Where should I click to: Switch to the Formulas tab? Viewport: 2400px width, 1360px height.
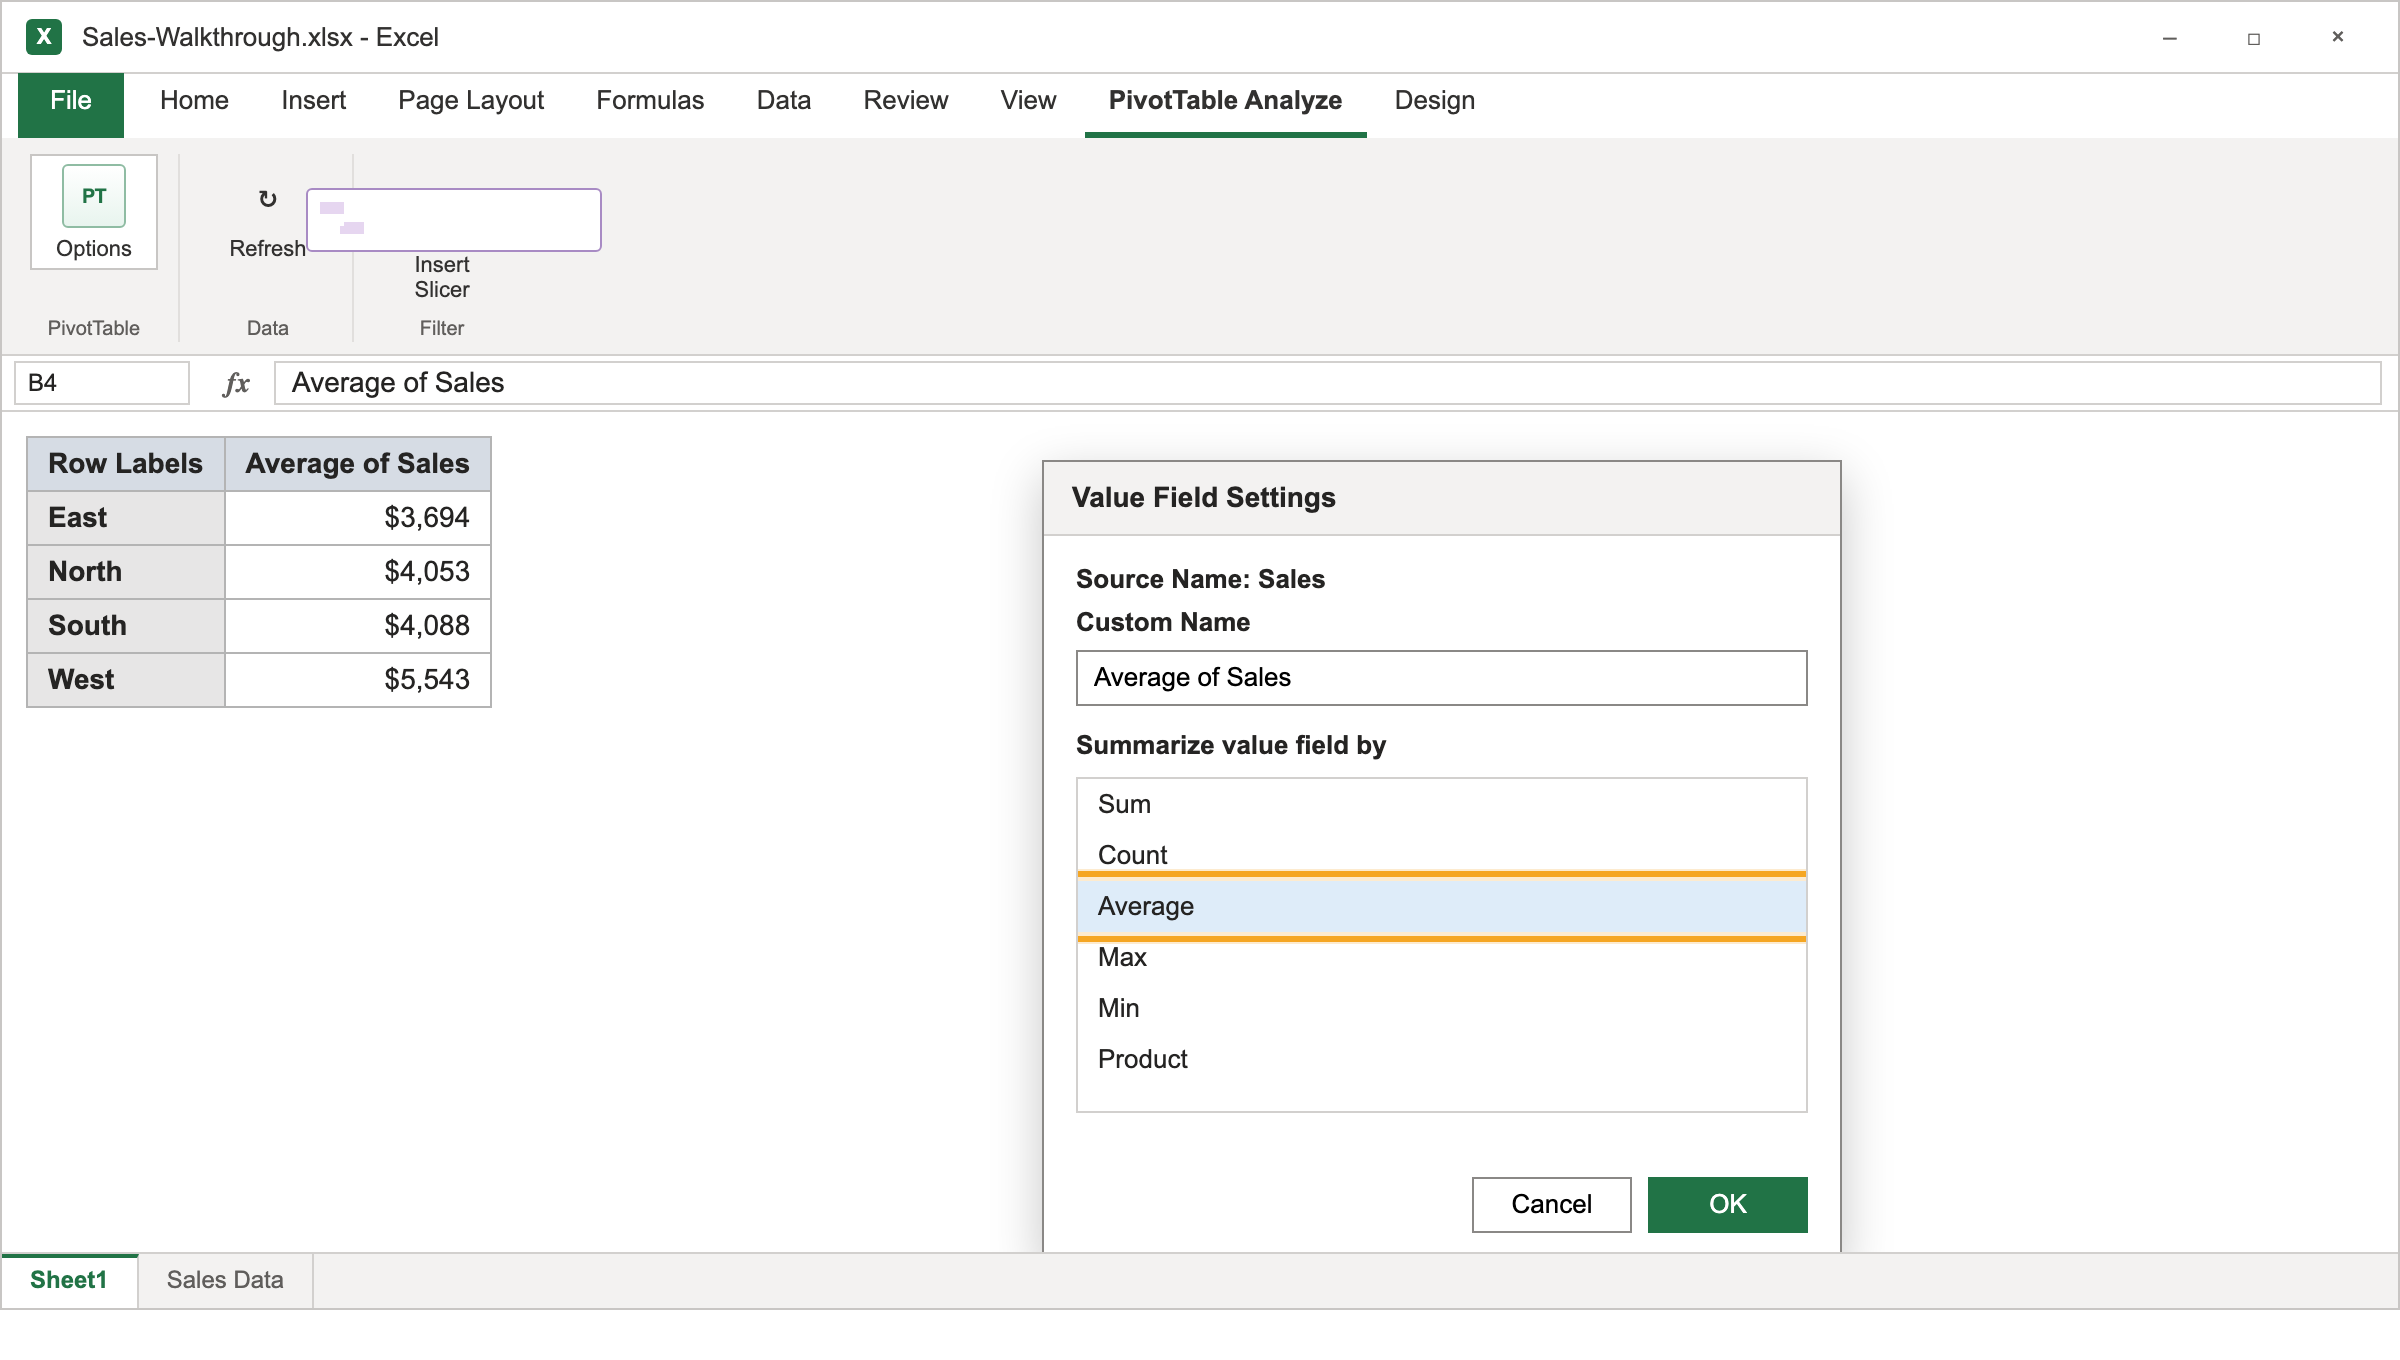(x=650, y=101)
